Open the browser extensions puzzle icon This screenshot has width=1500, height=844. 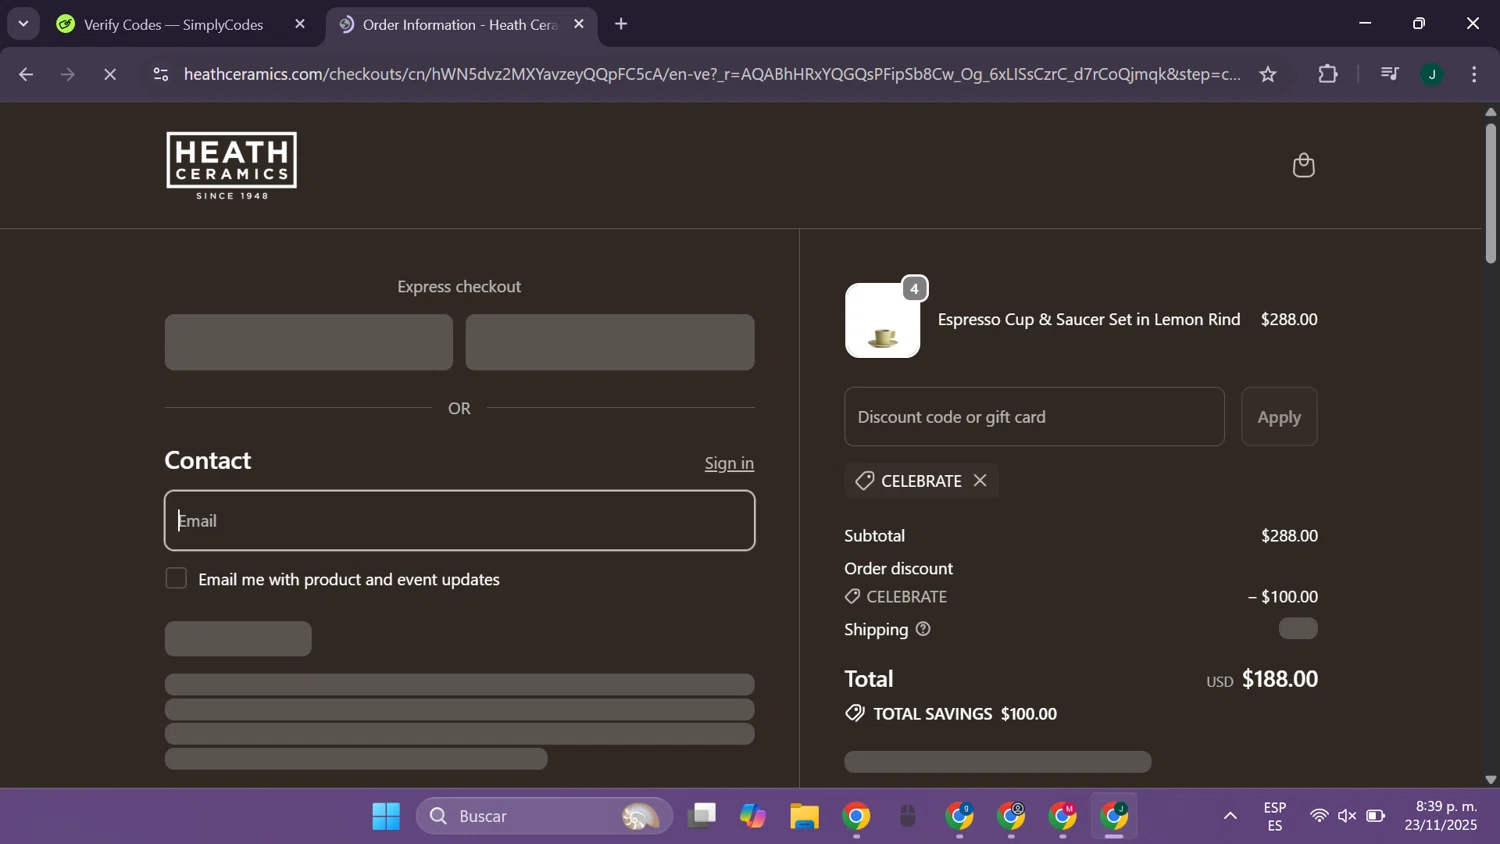click(1328, 74)
